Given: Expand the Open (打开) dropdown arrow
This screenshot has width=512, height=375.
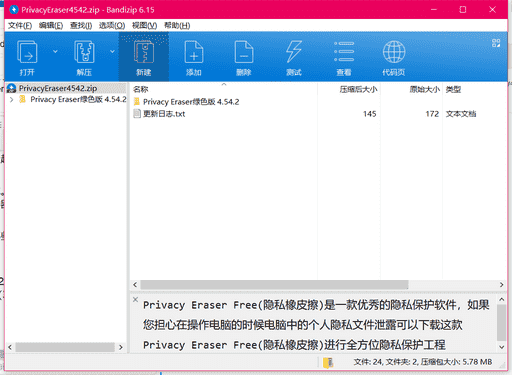Looking at the screenshot, I should (55, 51).
